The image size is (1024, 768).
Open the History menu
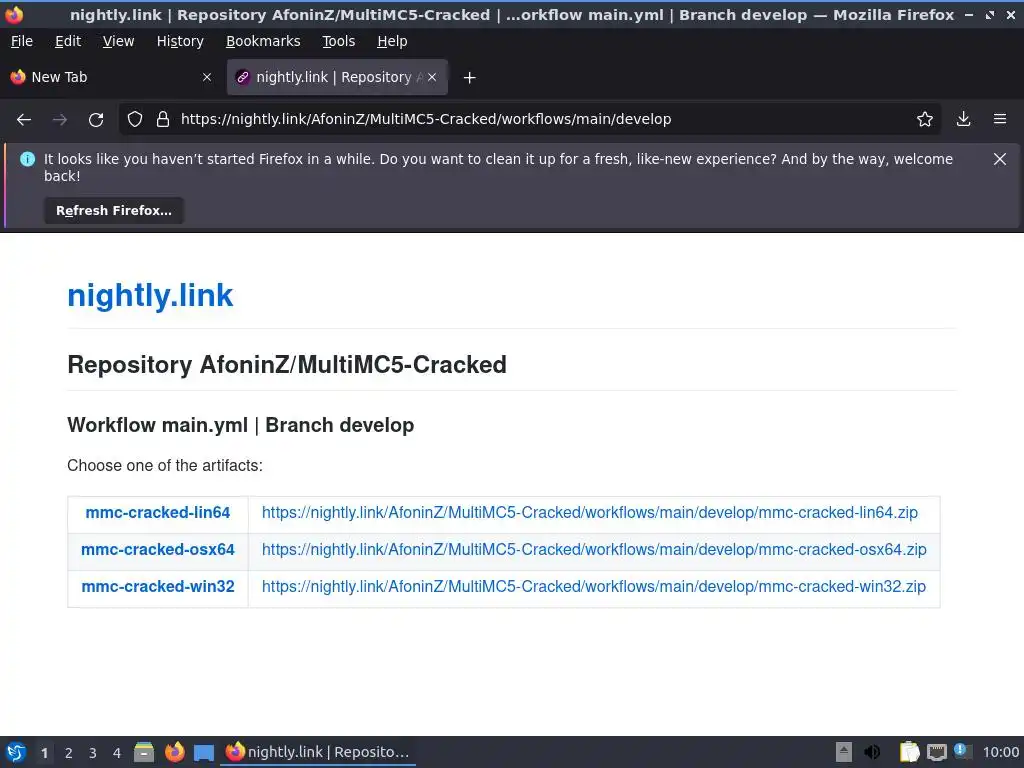click(x=180, y=41)
